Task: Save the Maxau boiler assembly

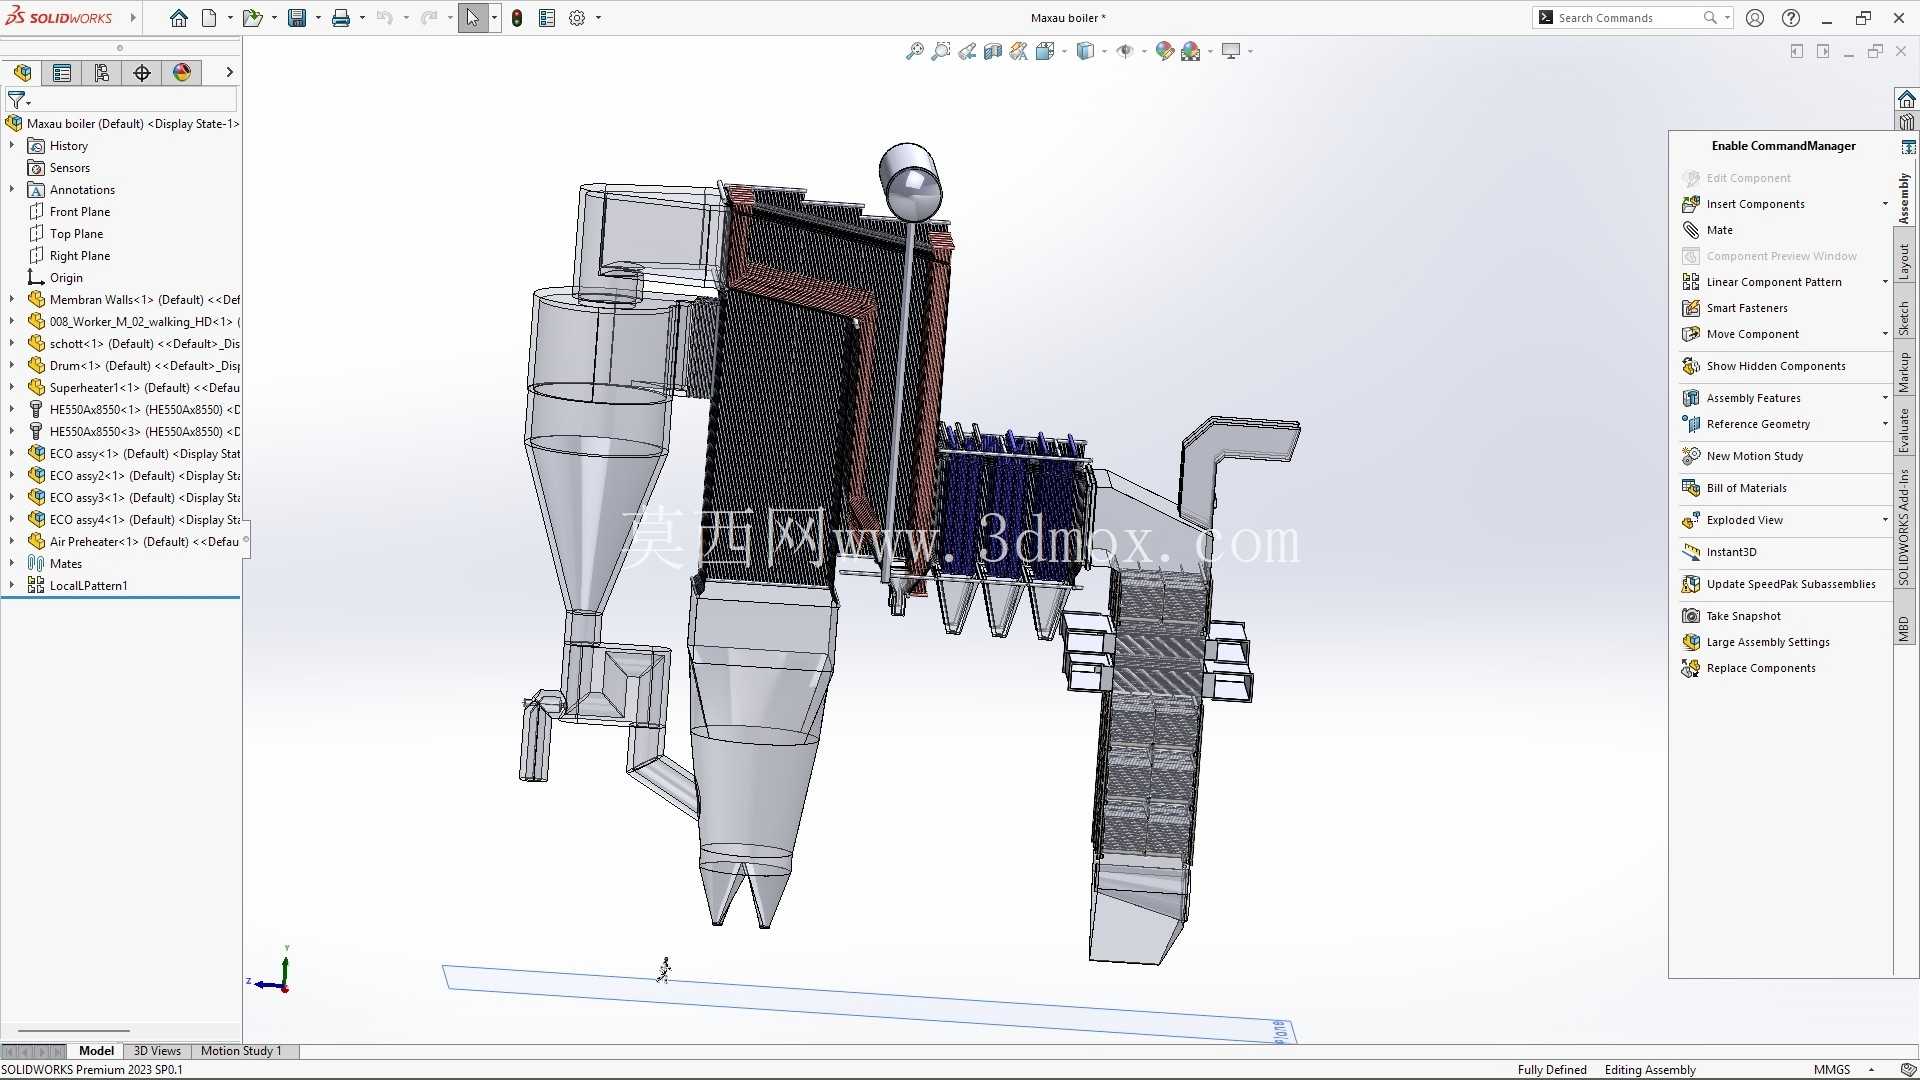Action: pos(297,18)
